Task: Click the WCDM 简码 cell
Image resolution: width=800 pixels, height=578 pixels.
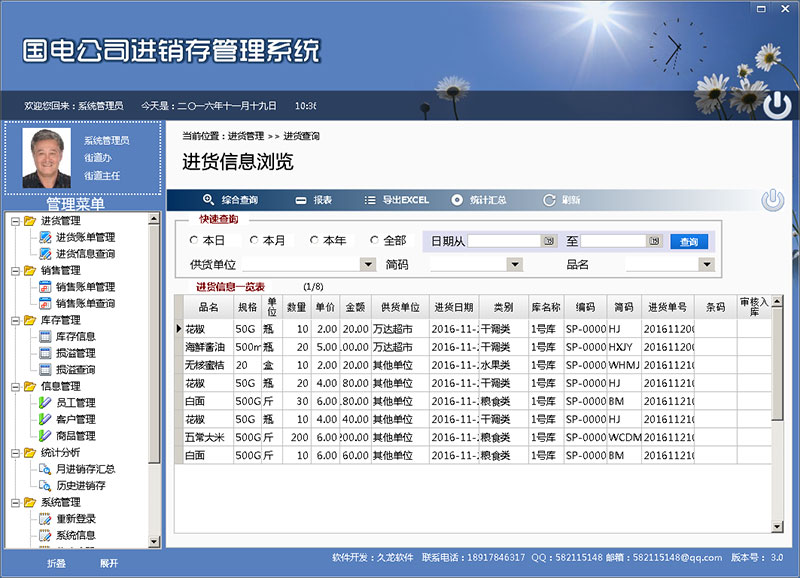Action: [x=624, y=437]
